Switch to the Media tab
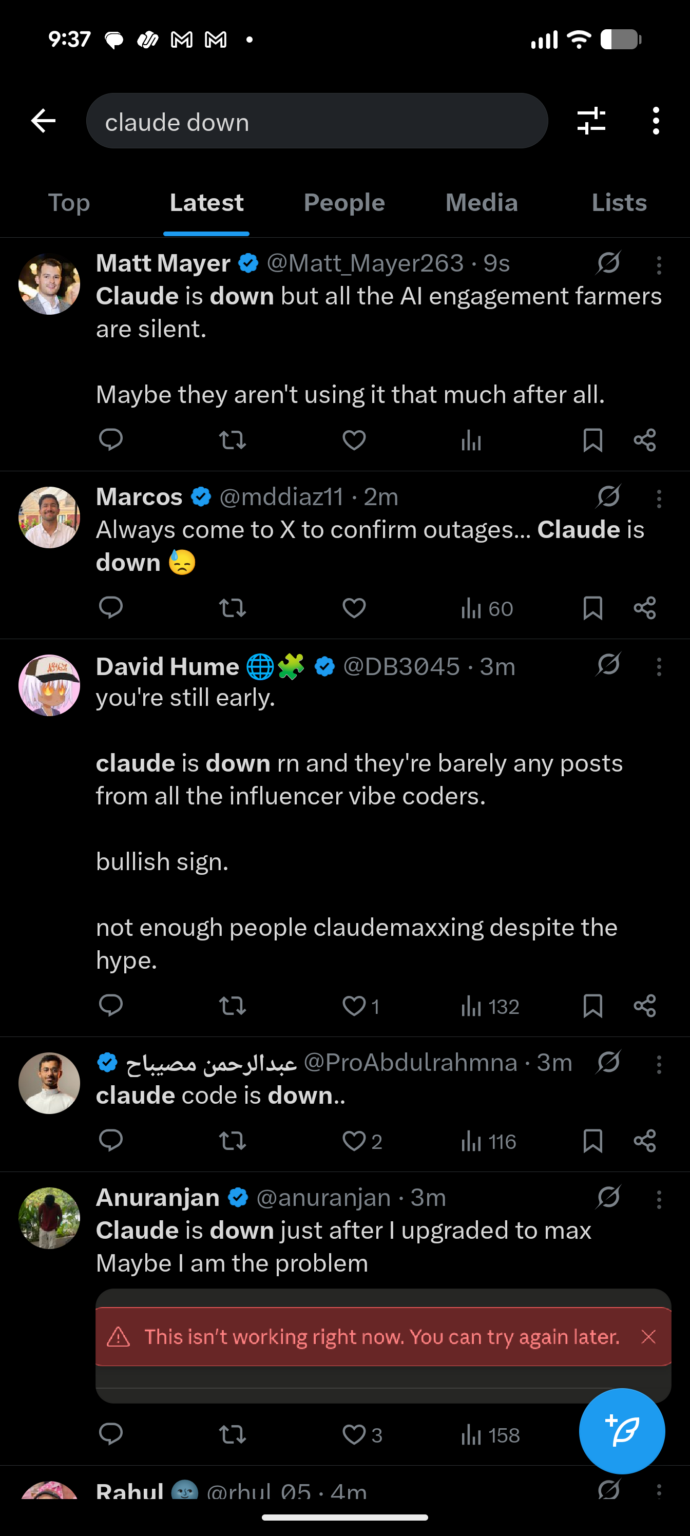The image size is (690, 1536). pyautogui.click(x=481, y=202)
